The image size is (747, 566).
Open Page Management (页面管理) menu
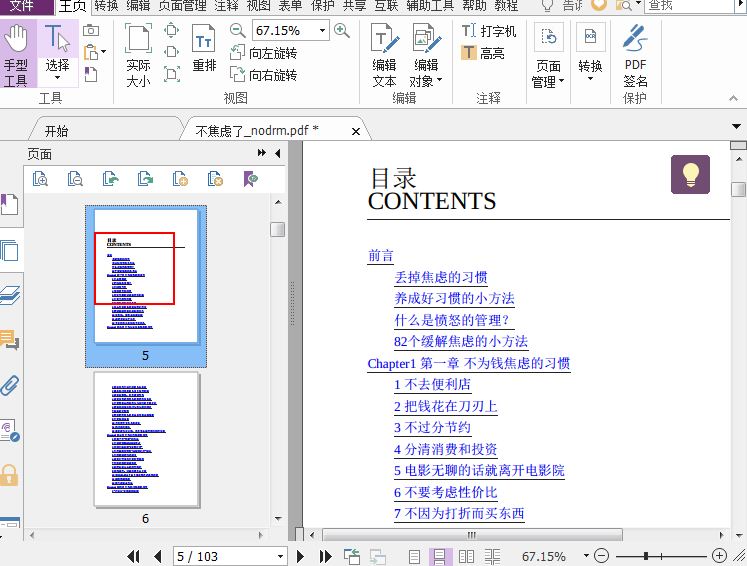(548, 55)
